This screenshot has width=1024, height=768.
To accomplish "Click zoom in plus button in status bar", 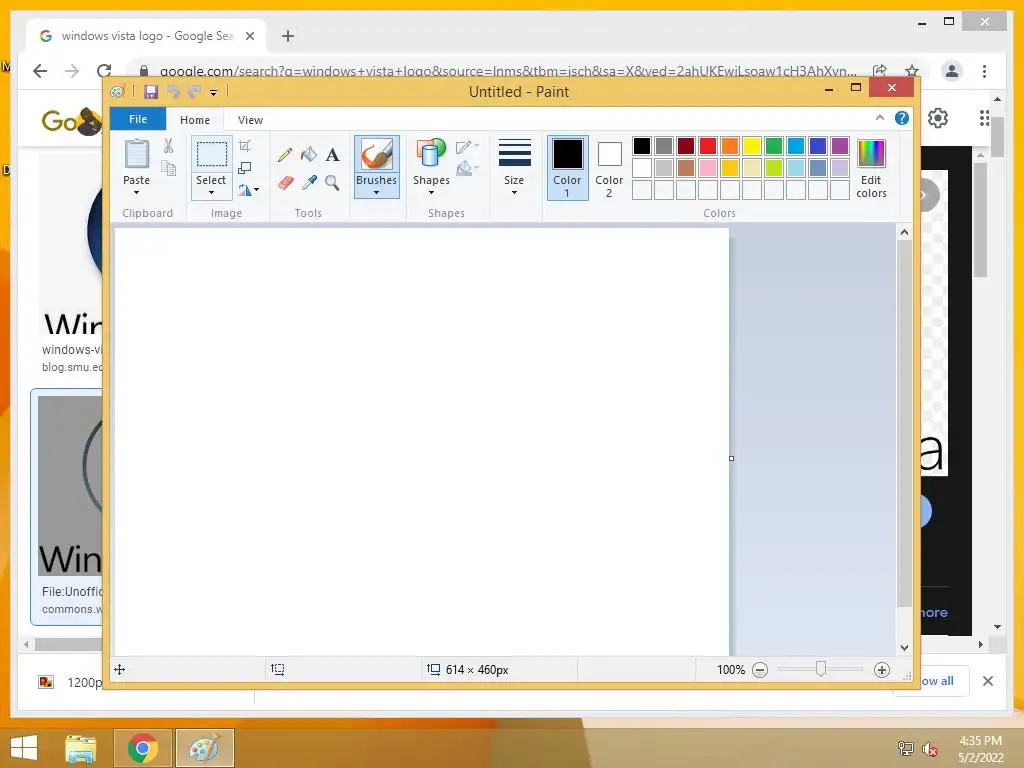I will tap(882, 670).
